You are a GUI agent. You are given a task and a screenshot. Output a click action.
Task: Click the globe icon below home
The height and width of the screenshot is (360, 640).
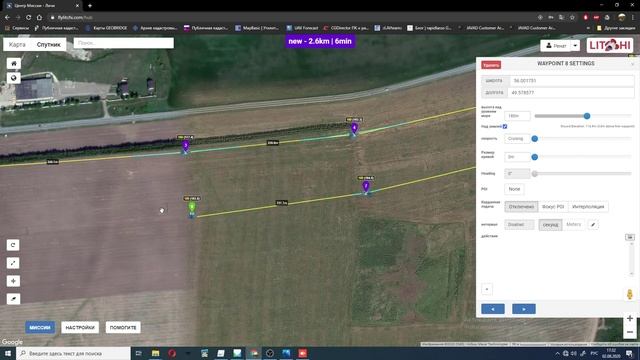click(x=13, y=78)
